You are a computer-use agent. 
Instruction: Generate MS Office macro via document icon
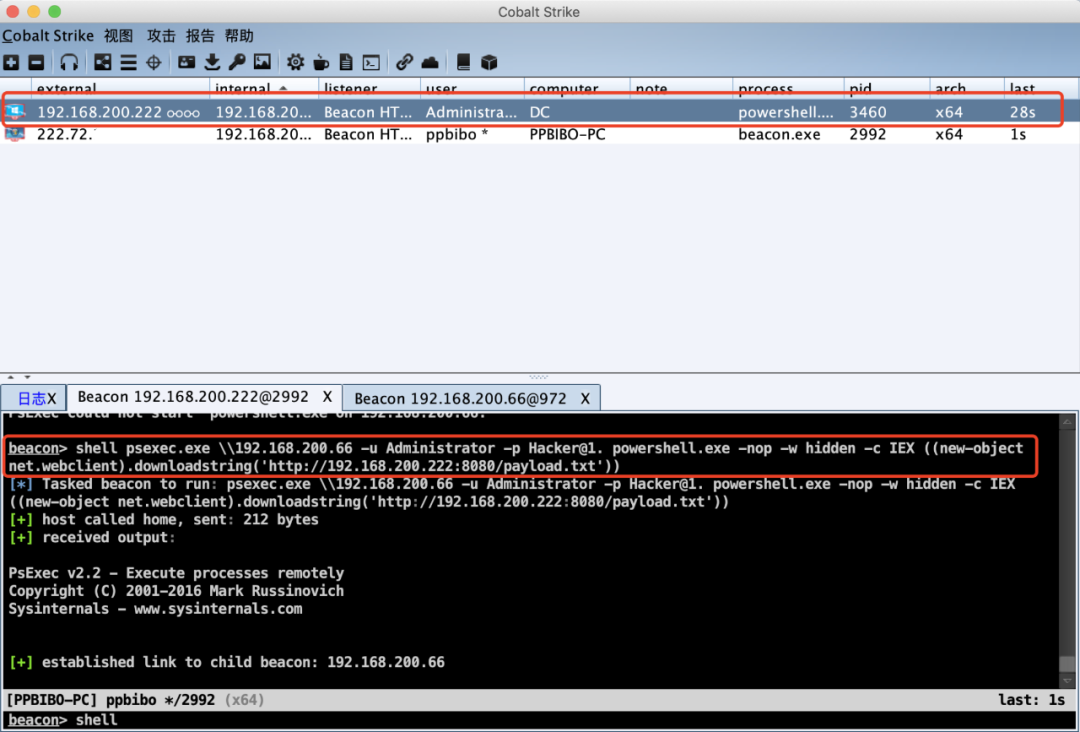click(346, 63)
